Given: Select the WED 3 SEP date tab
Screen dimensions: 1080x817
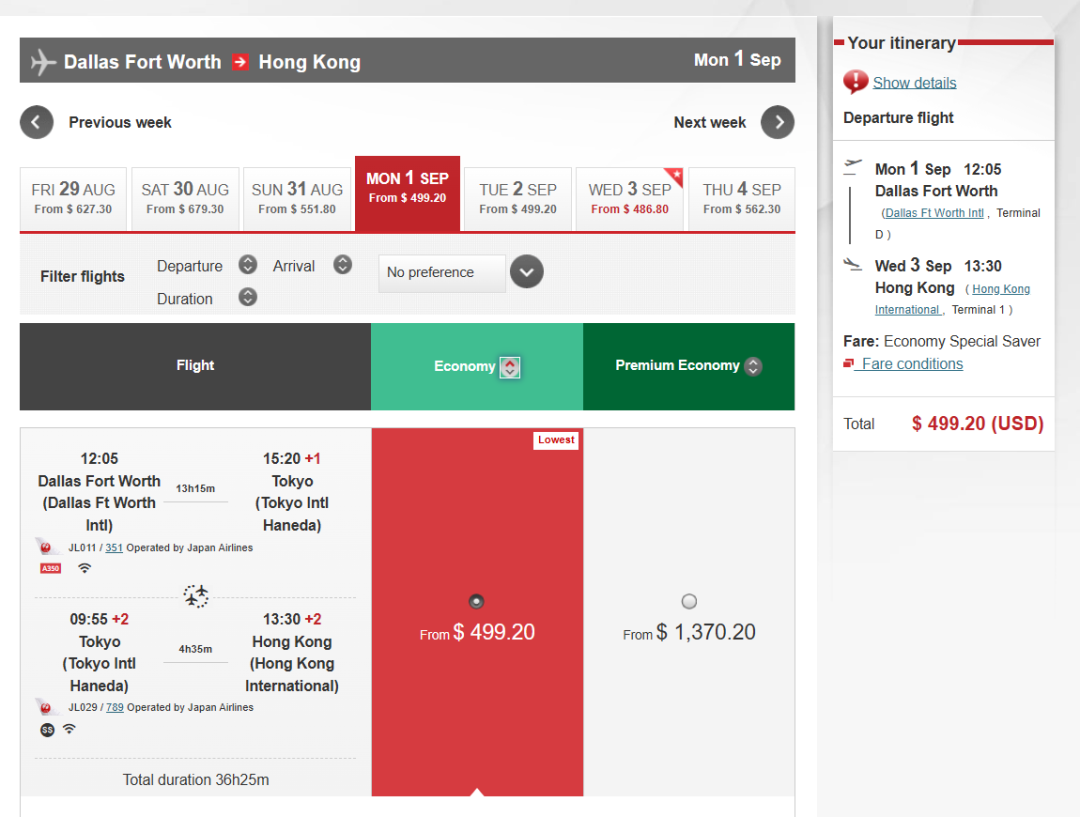Looking at the screenshot, I should 630,198.
